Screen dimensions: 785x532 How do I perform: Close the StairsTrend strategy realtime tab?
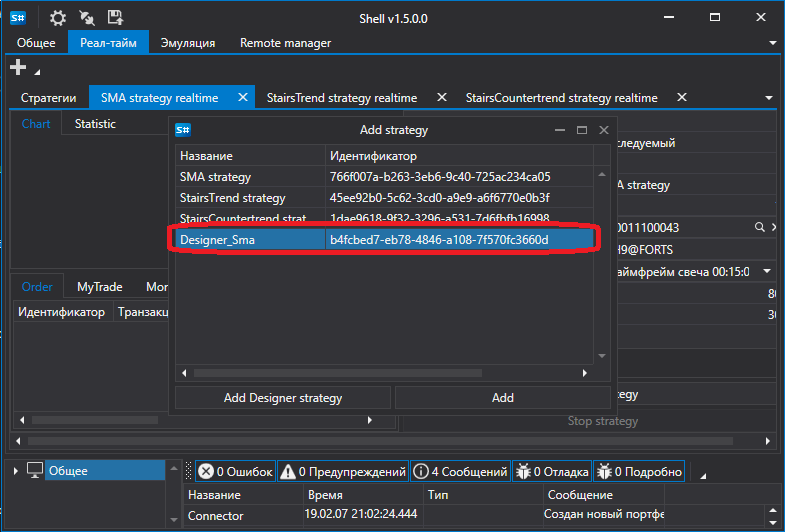point(442,97)
